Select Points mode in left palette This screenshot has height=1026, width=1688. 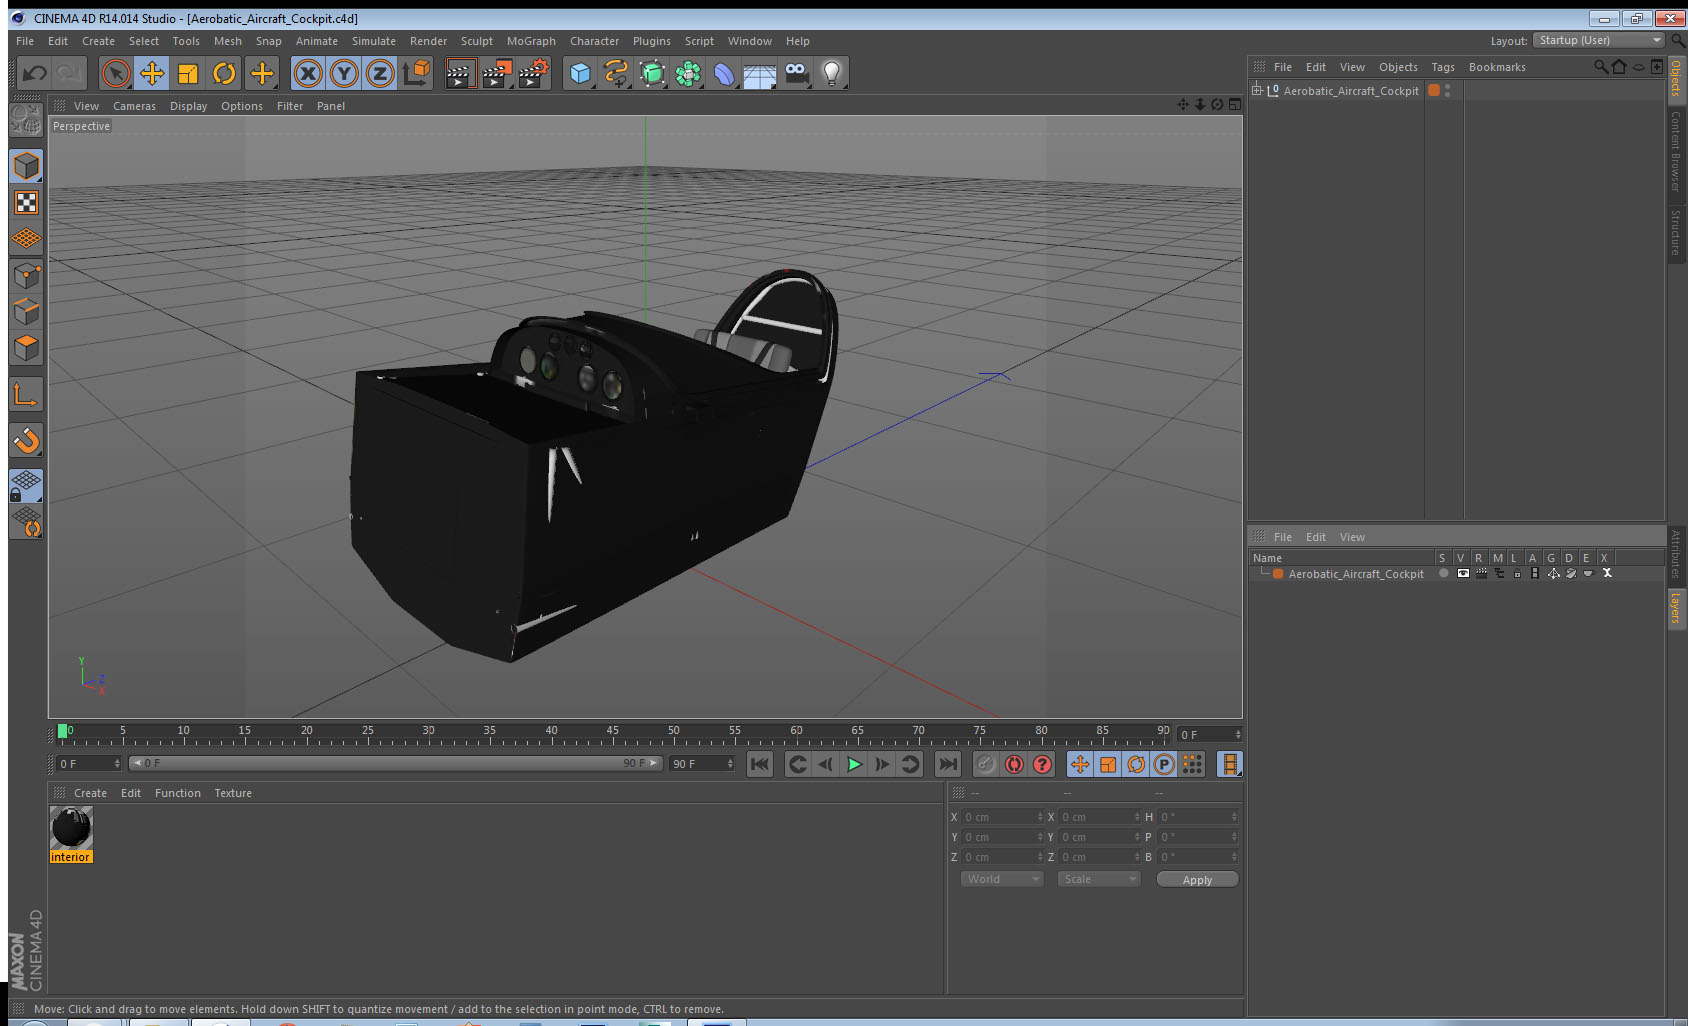(26, 275)
